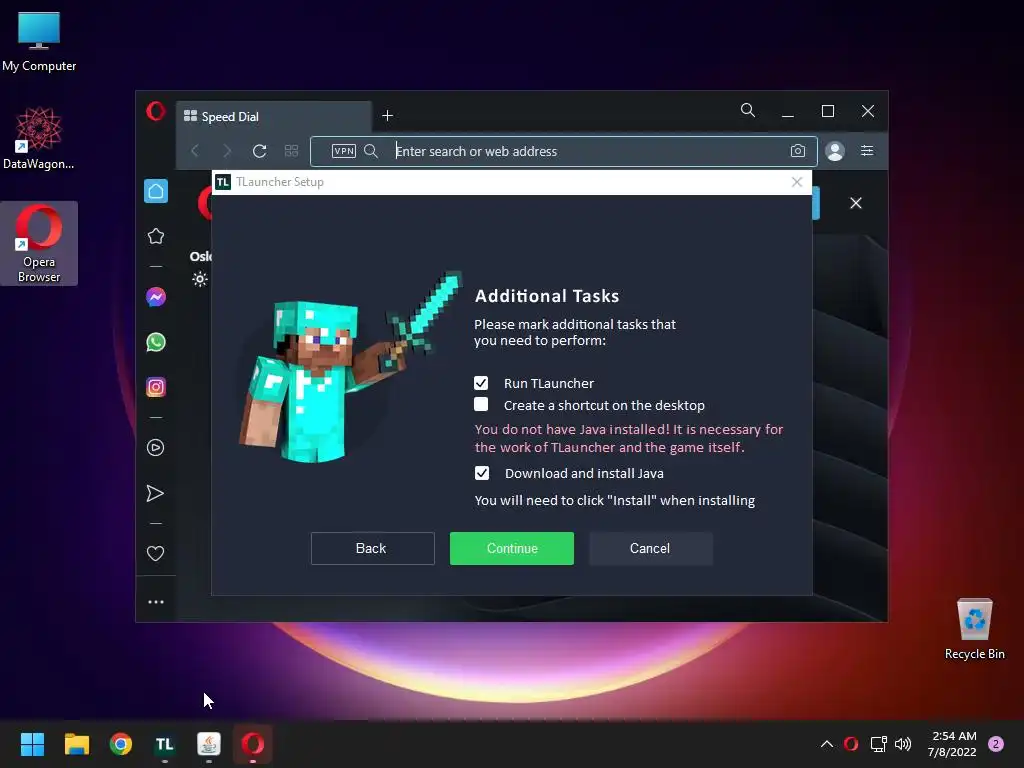Open the Recycle Bin

(x=974, y=629)
